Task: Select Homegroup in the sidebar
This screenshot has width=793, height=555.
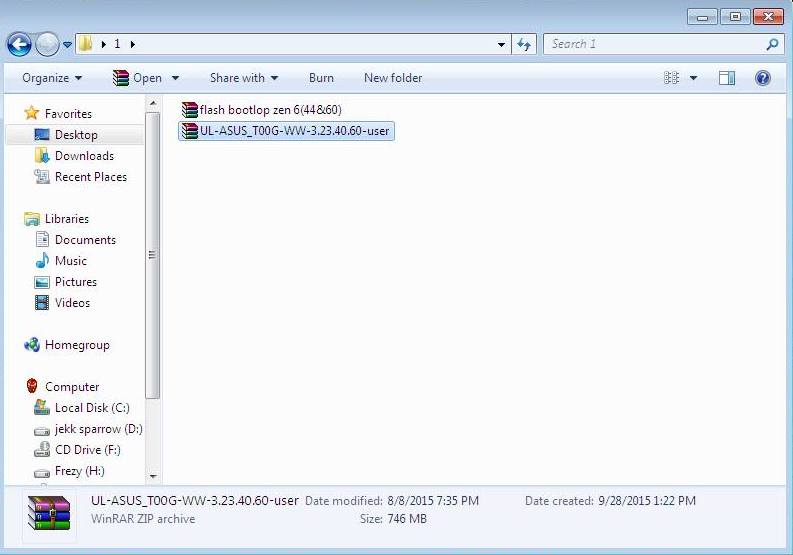Action: pyautogui.click(x=67, y=345)
